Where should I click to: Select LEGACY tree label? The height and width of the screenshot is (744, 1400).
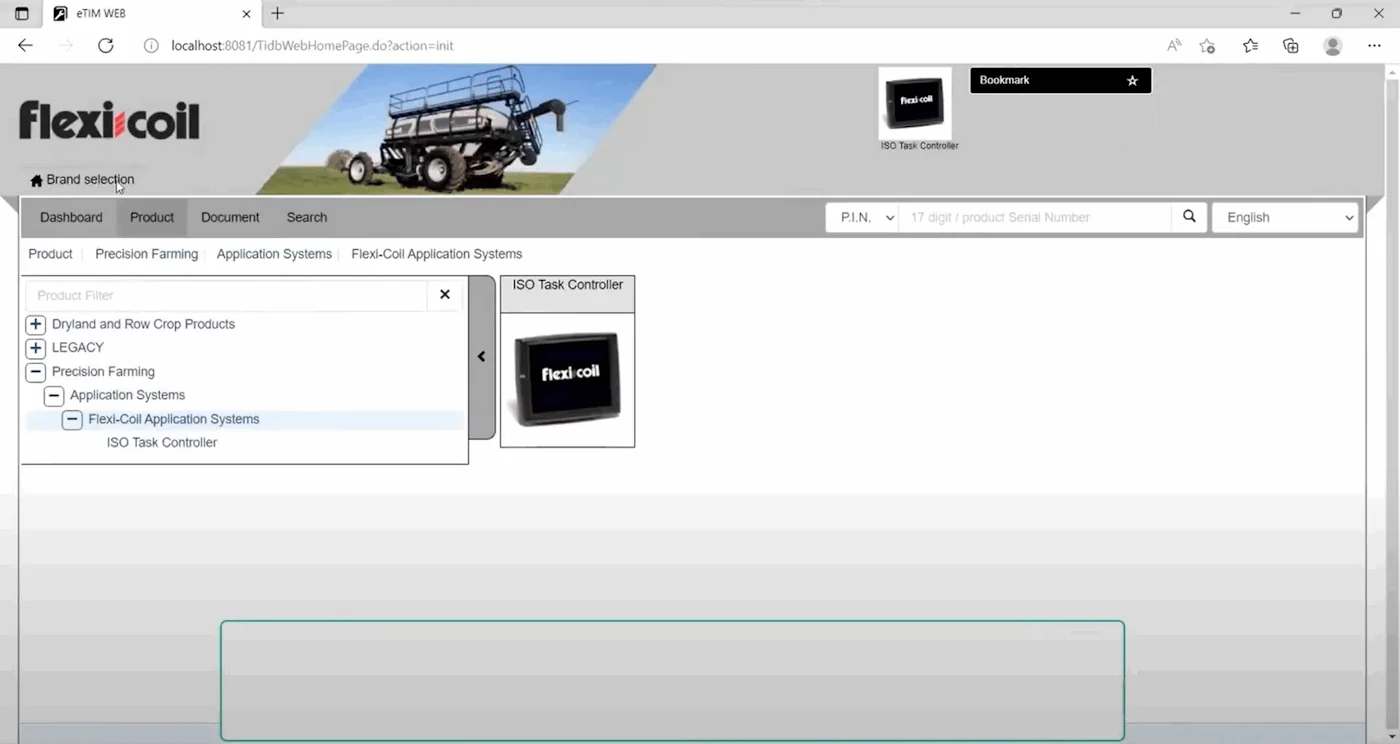click(x=78, y=348)
